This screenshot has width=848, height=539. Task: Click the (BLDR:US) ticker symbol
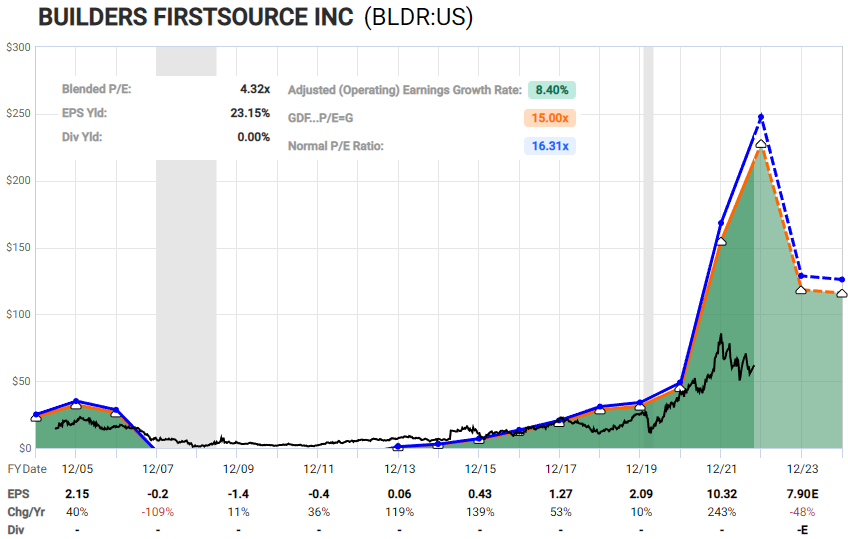click(x=419, y=17)
